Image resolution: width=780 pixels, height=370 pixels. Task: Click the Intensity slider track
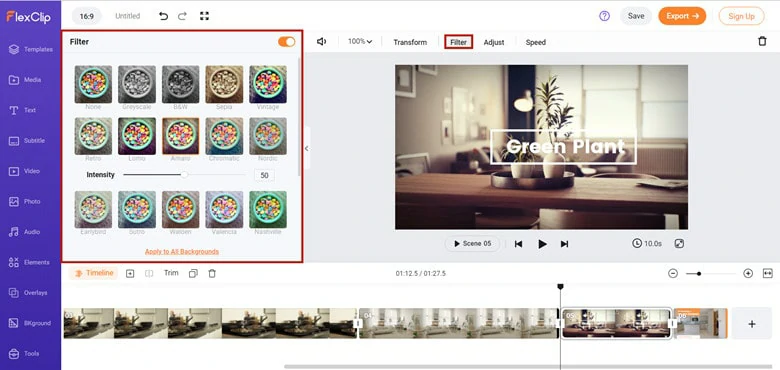[x=184, y=175]
